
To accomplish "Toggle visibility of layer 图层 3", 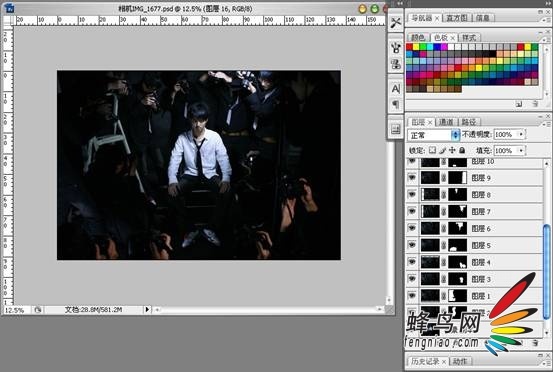I will pyautogui.click(x=412, y=279).
